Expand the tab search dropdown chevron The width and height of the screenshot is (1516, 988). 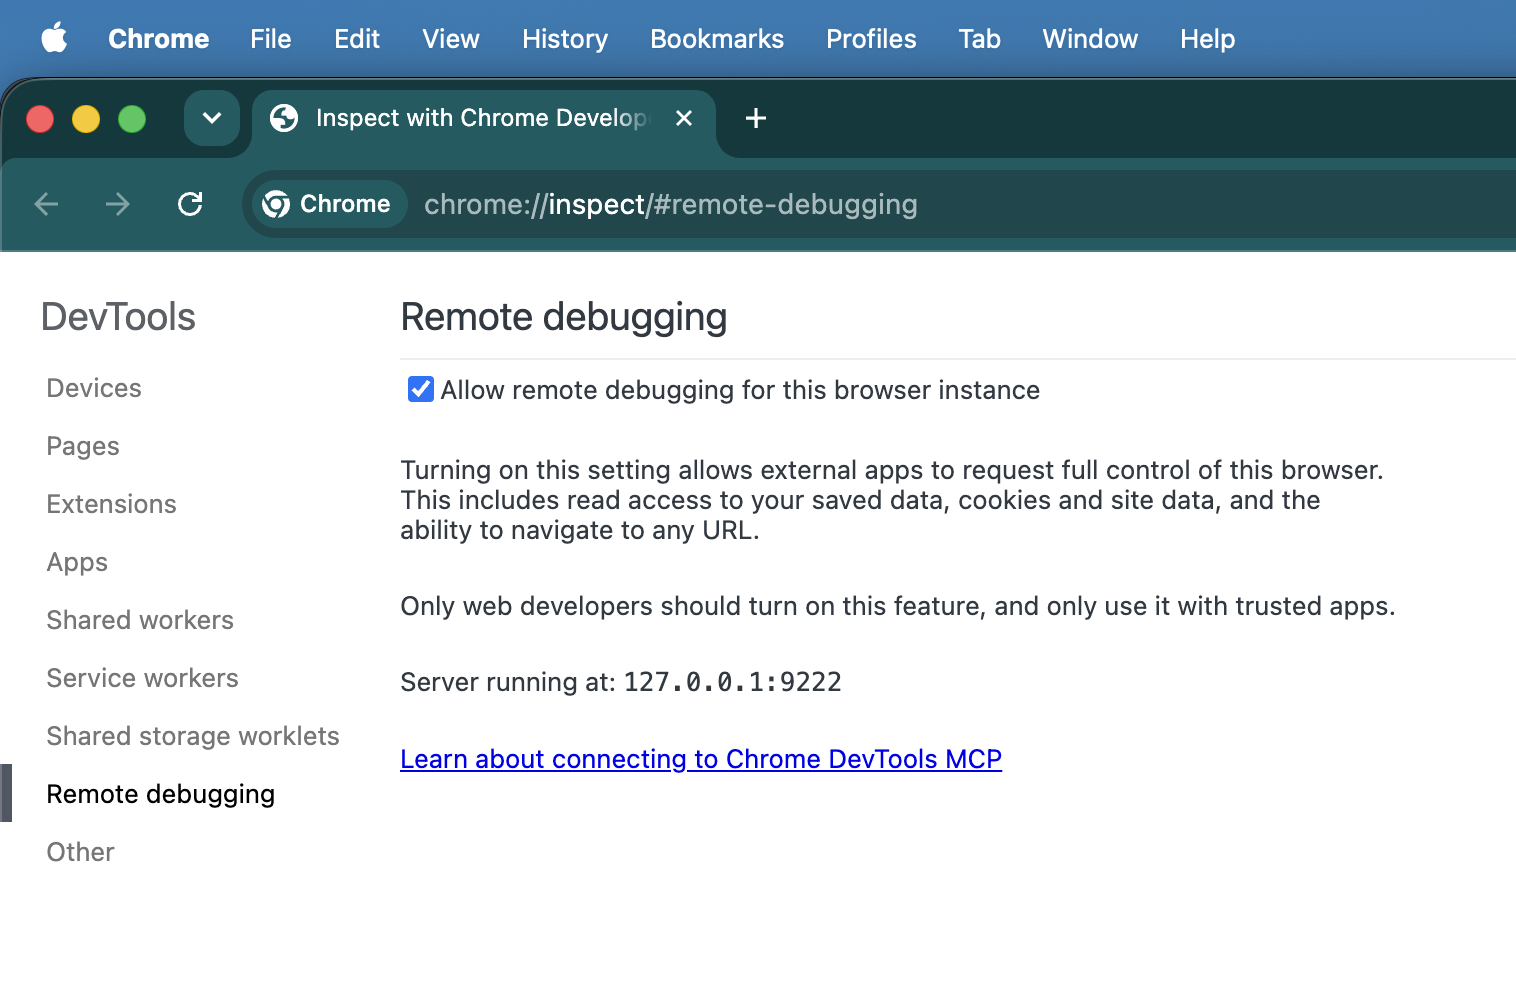point(212,118)
